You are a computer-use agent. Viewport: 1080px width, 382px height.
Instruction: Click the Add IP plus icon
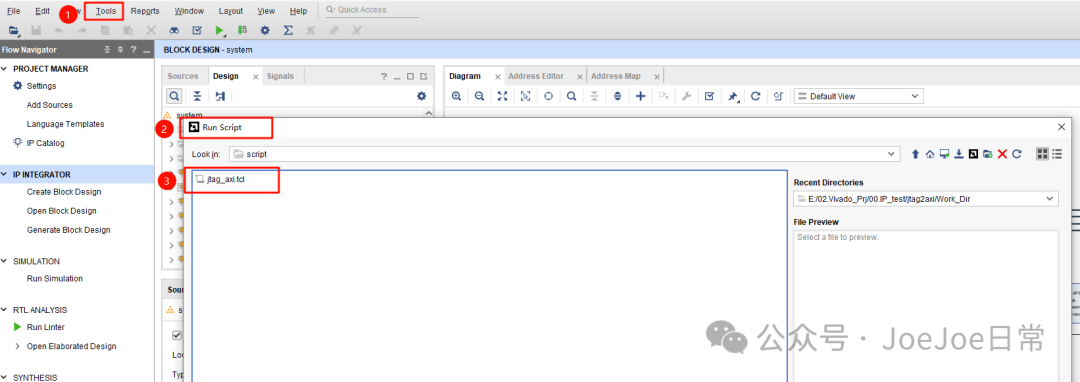640,96
